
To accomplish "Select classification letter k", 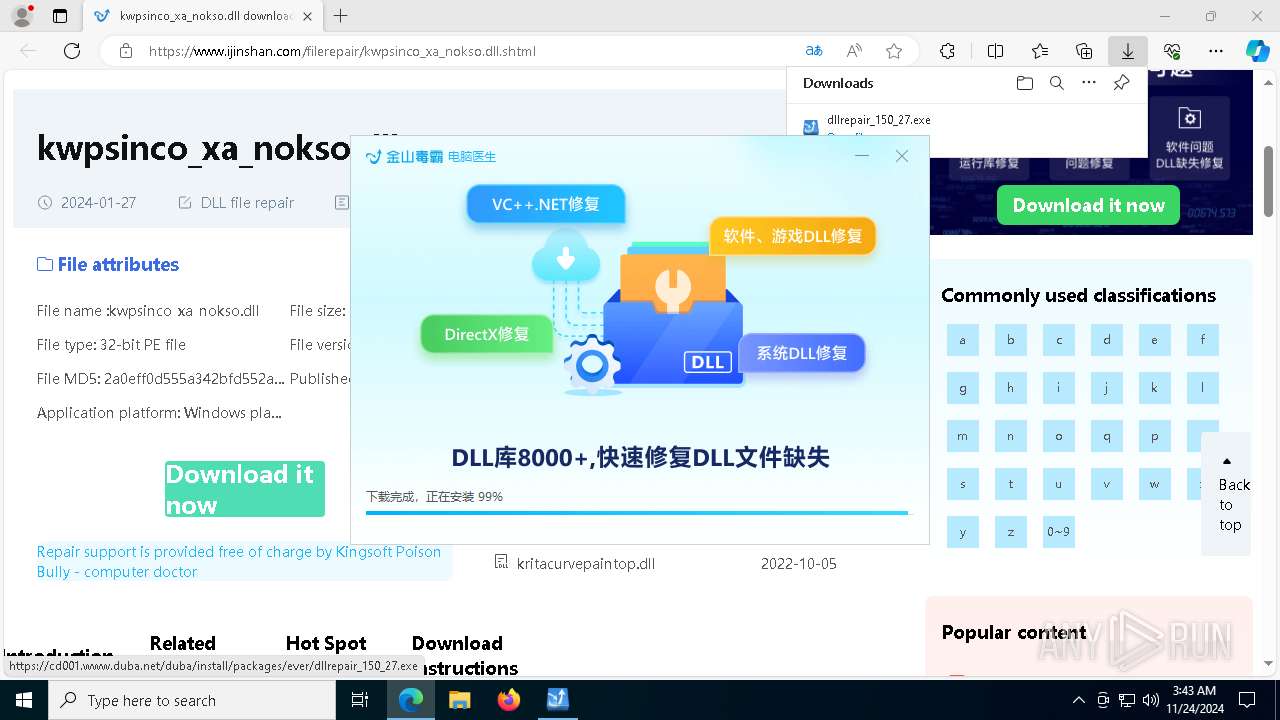I will point(1155,388).
